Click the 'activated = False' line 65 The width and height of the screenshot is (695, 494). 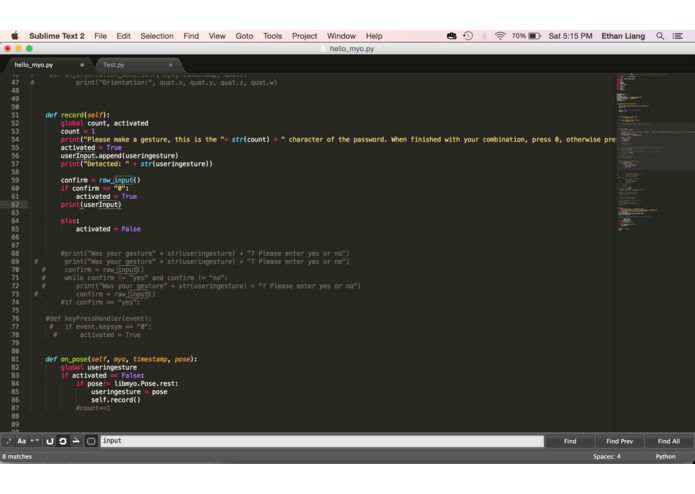click(108, 229)
